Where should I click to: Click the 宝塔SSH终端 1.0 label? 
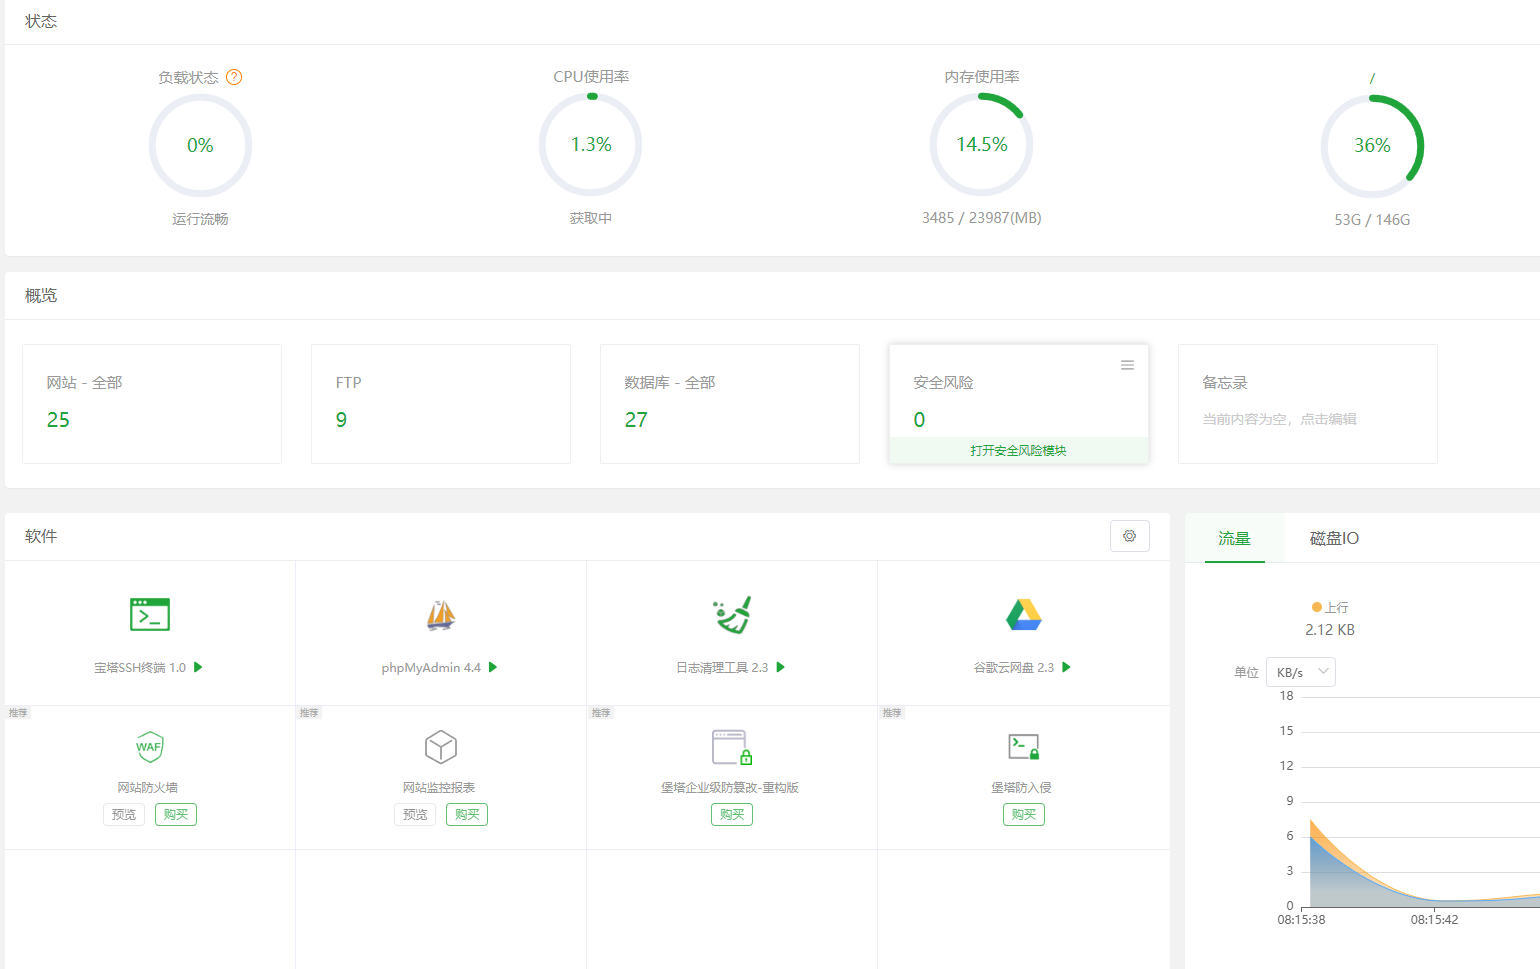point(140,667)
